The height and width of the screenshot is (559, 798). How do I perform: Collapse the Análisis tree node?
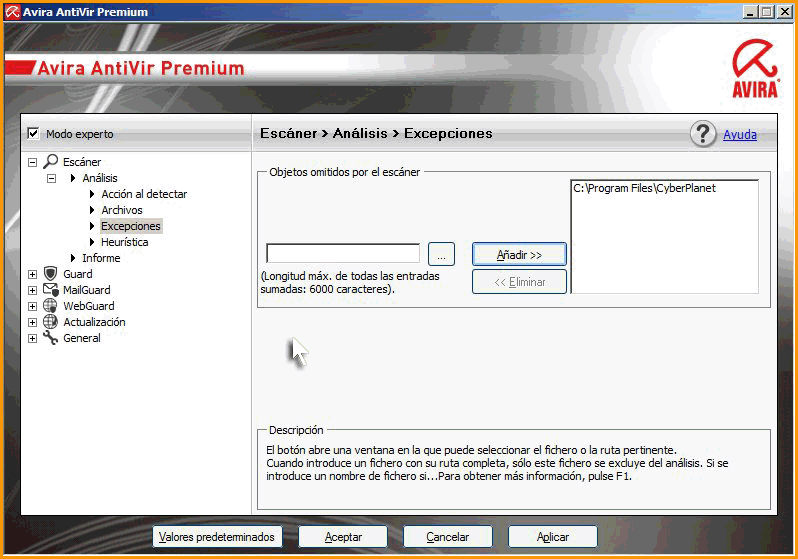51,178
